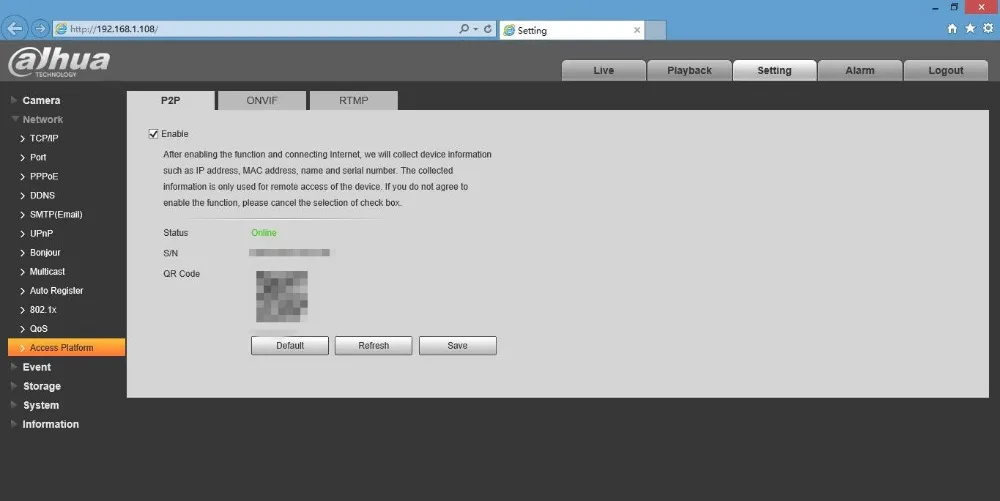The image size is (1000, 501).
Task: Click the browser home icon
Action: tap(952, 29)
